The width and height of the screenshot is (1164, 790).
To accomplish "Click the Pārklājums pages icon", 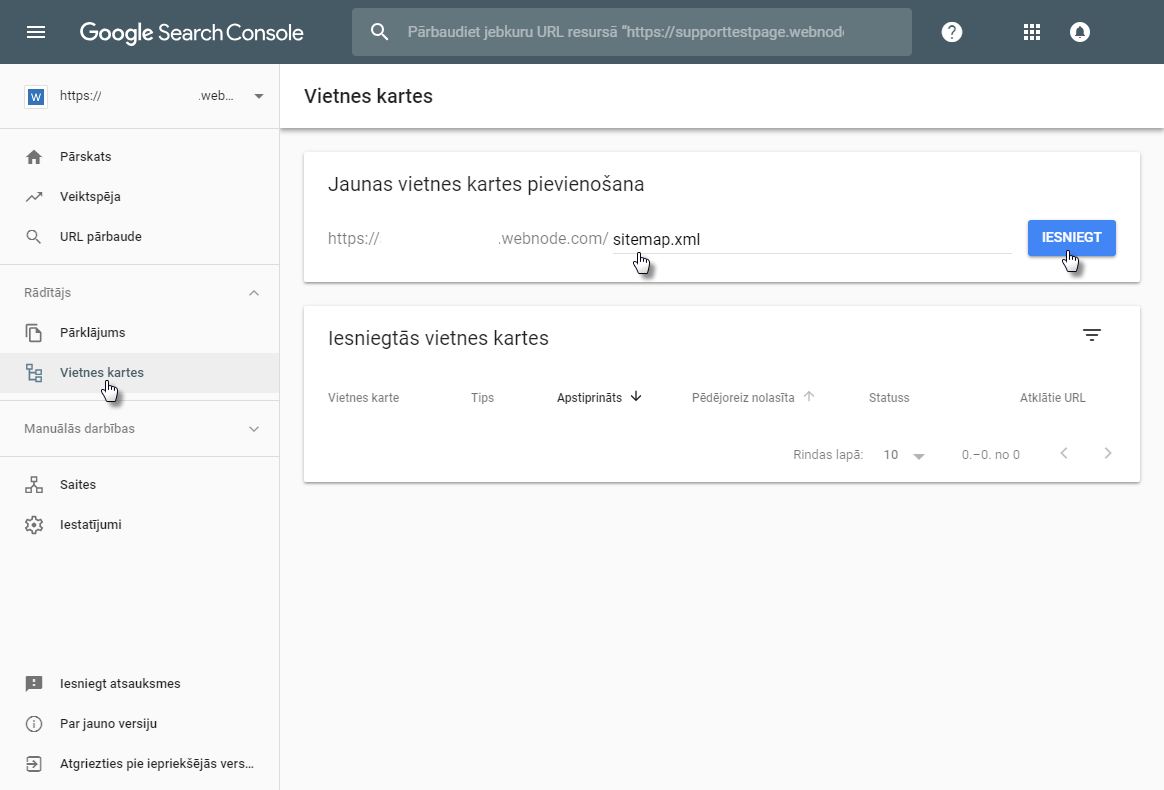I will click(34, 333).
